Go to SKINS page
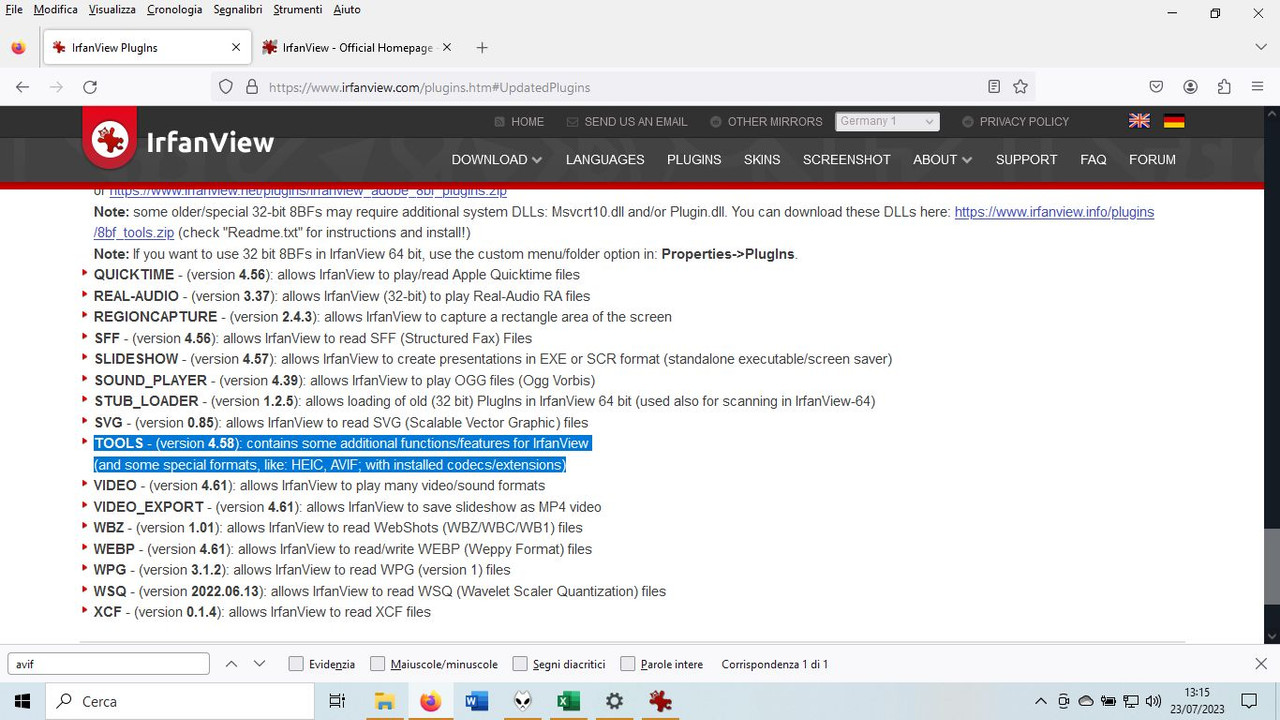 pyautogui.click(x=762, y=159)
